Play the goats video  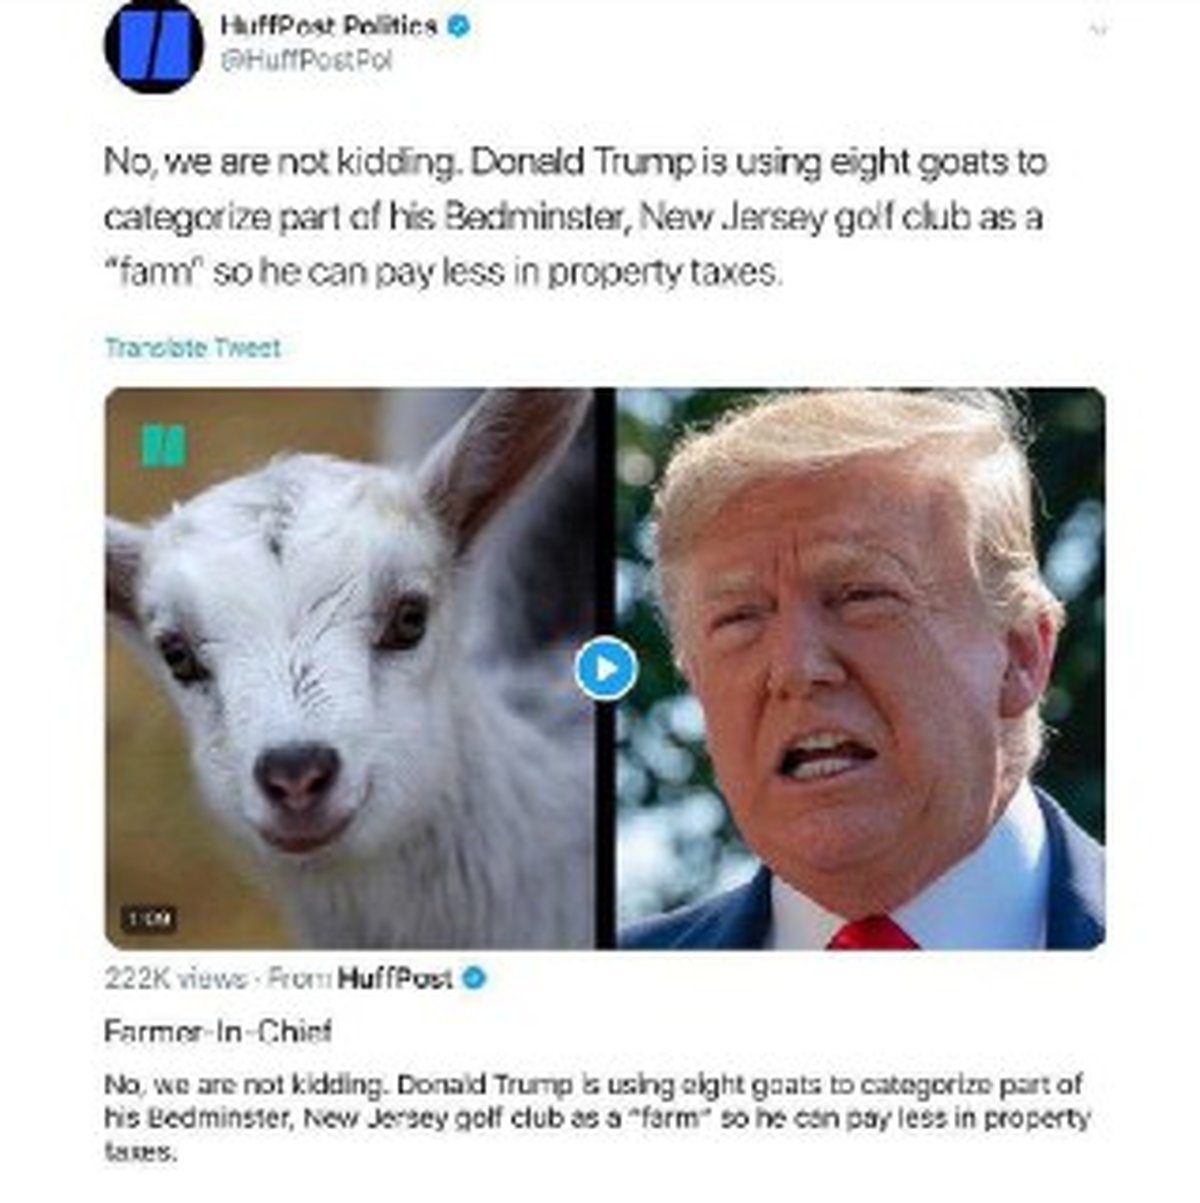point(605,668)
